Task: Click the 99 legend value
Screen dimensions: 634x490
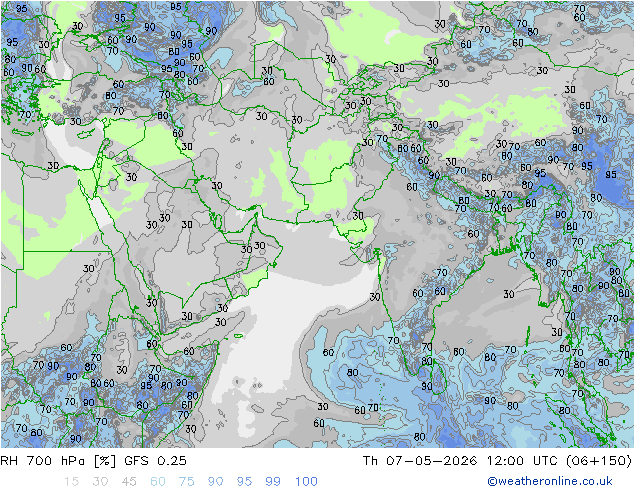Action: 273,482
